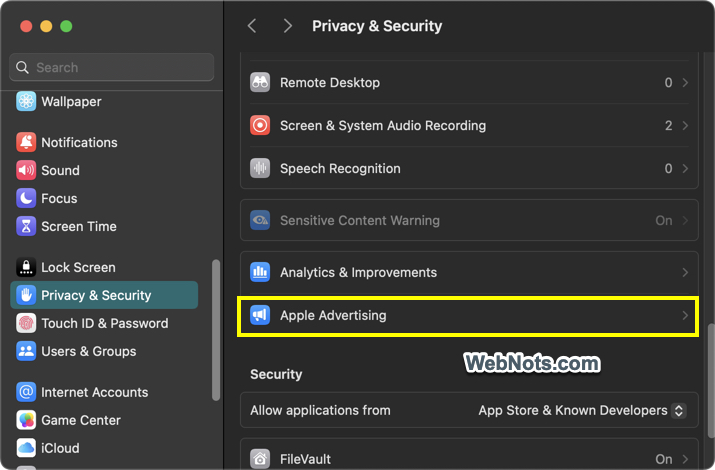
Task: Open Sensitive Content Warning chevron
Action: (x=685, y=220)
